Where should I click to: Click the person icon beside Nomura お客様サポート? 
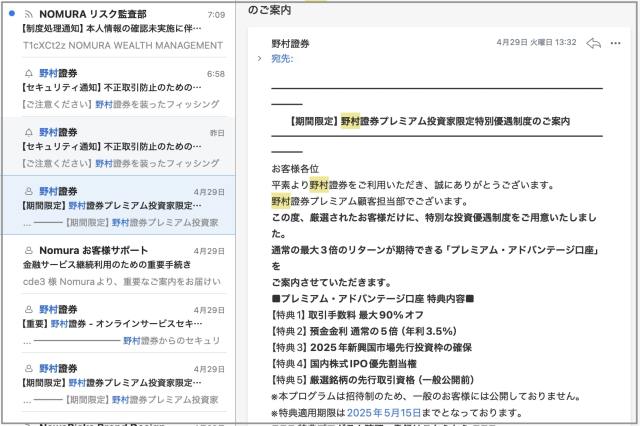28,250
